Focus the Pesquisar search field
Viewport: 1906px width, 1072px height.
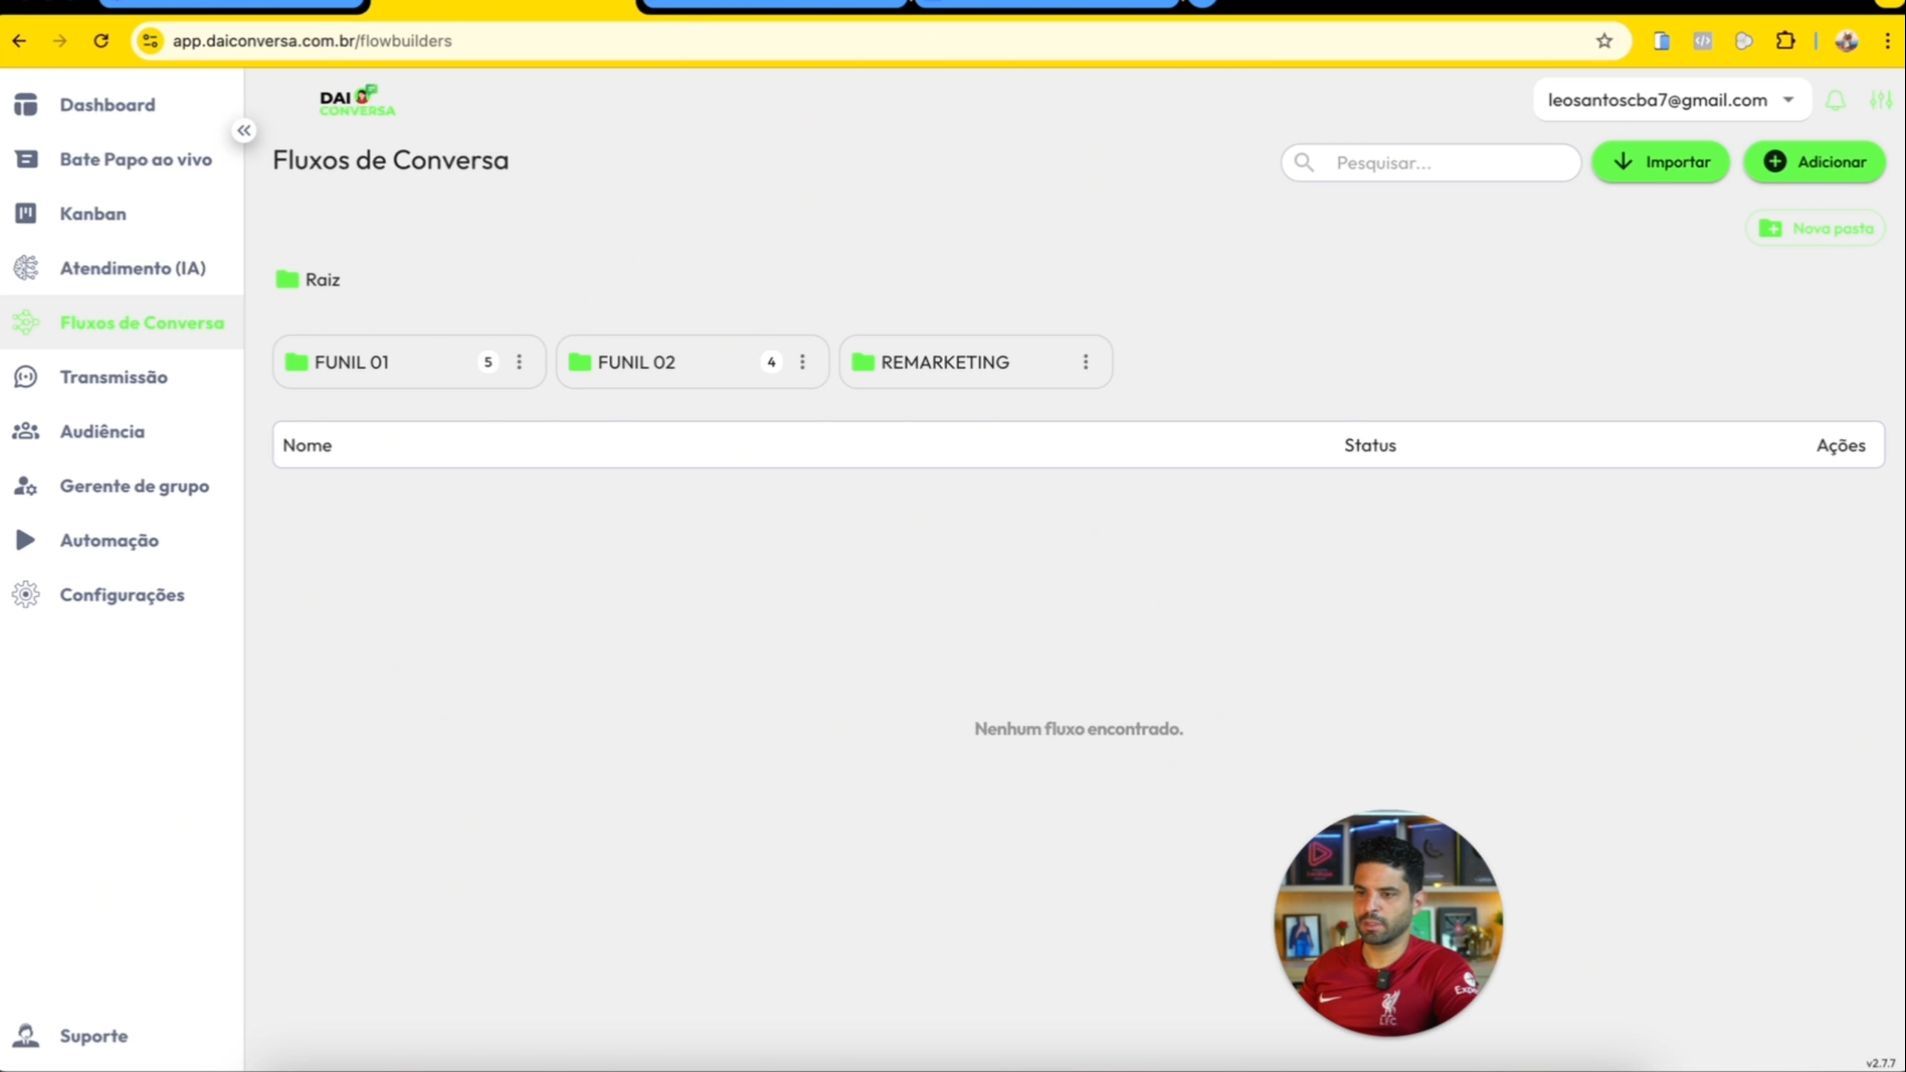[x=1430, y=162]
